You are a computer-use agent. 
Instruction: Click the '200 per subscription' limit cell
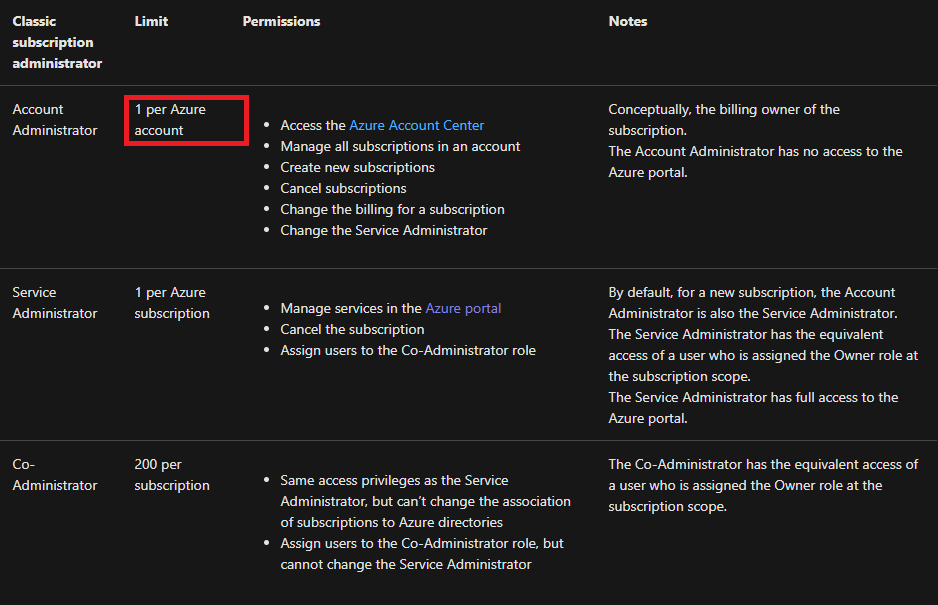pos(172,475)
